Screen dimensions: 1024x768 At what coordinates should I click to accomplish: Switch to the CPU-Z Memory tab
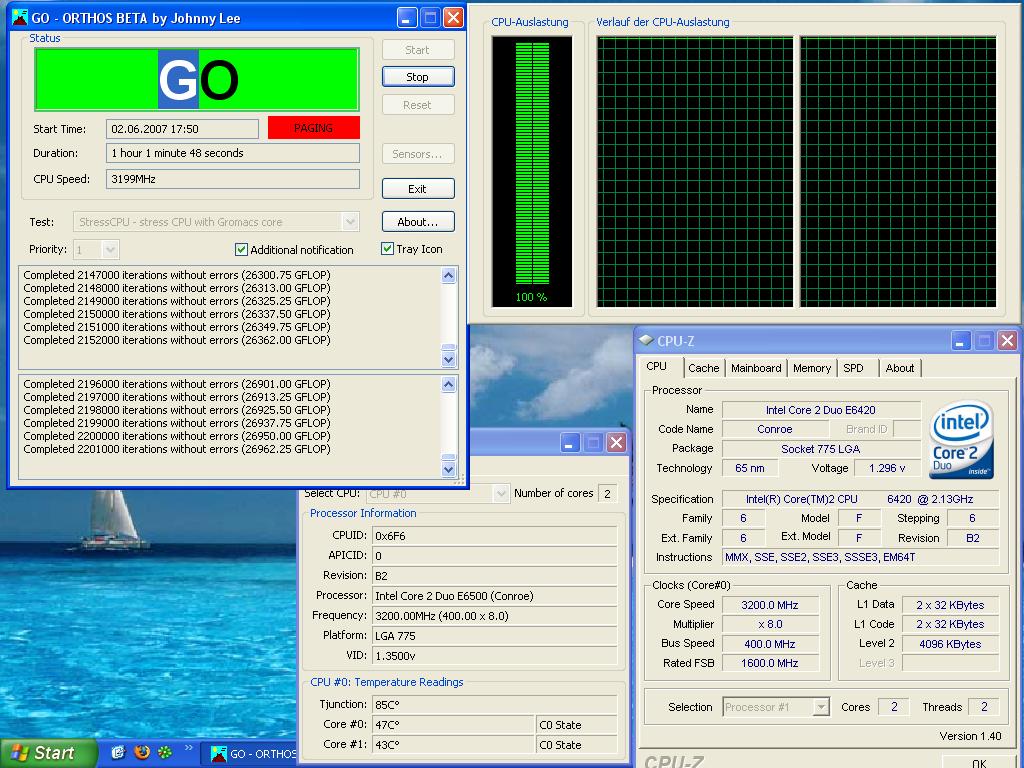click(812, 368)
